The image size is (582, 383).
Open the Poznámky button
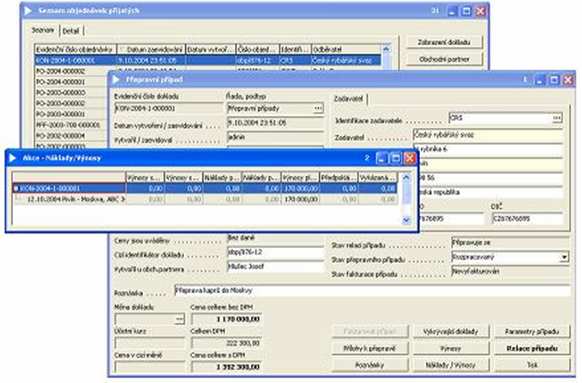369,365
